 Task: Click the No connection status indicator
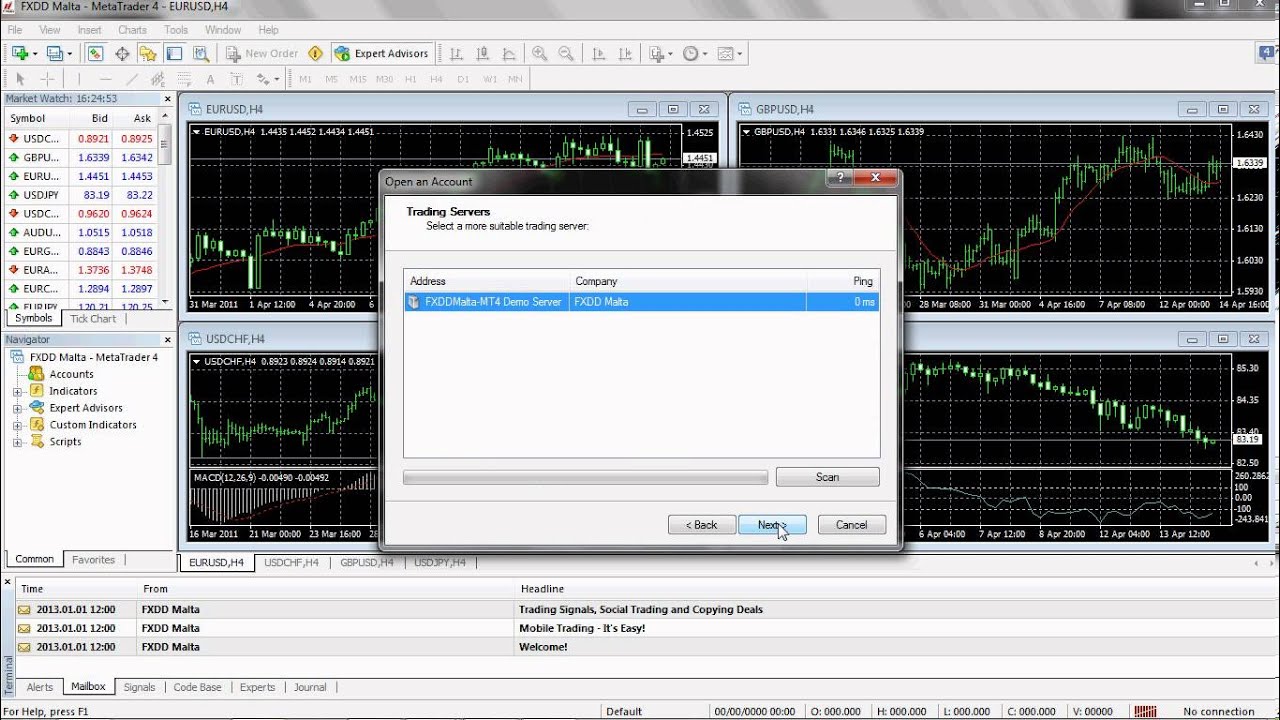pyautogui.click(x=1218, y=712)
